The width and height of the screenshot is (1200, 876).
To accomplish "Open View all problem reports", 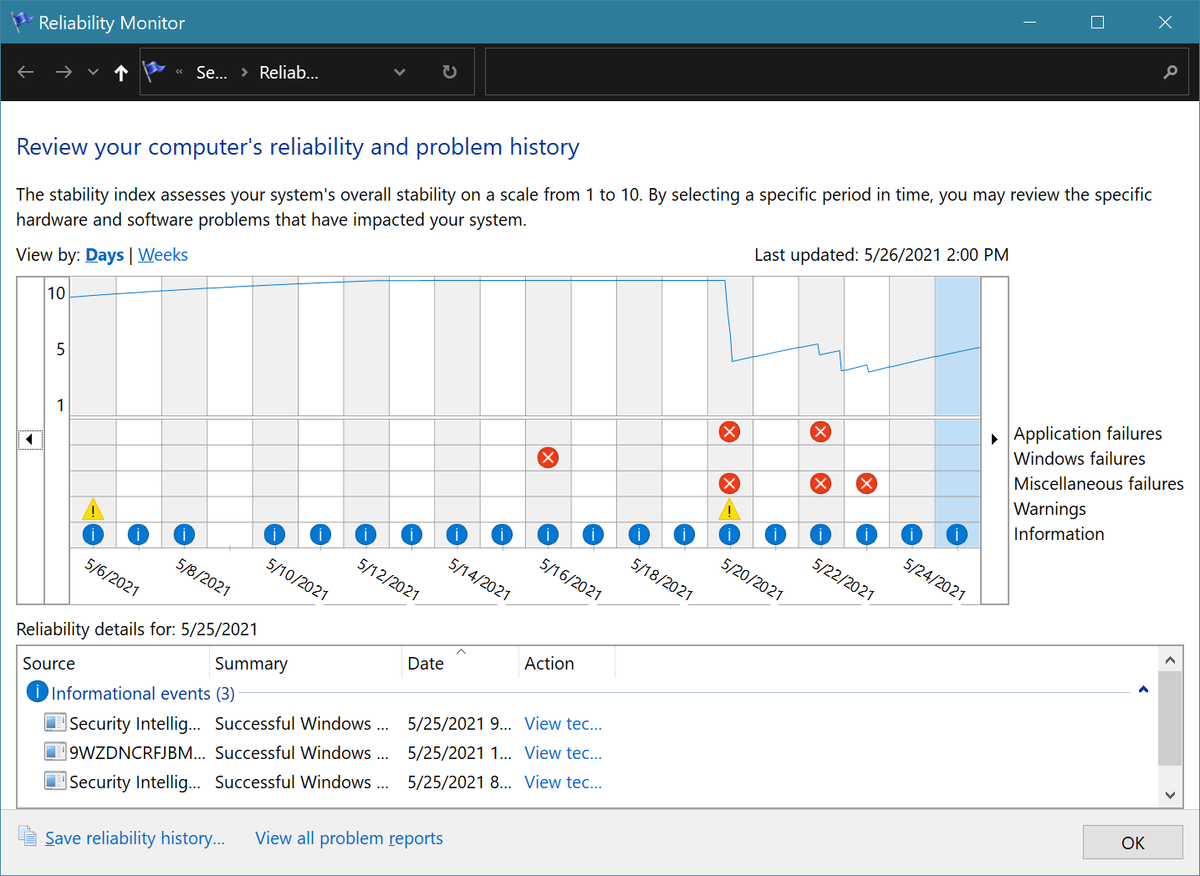I will [348, 838].
